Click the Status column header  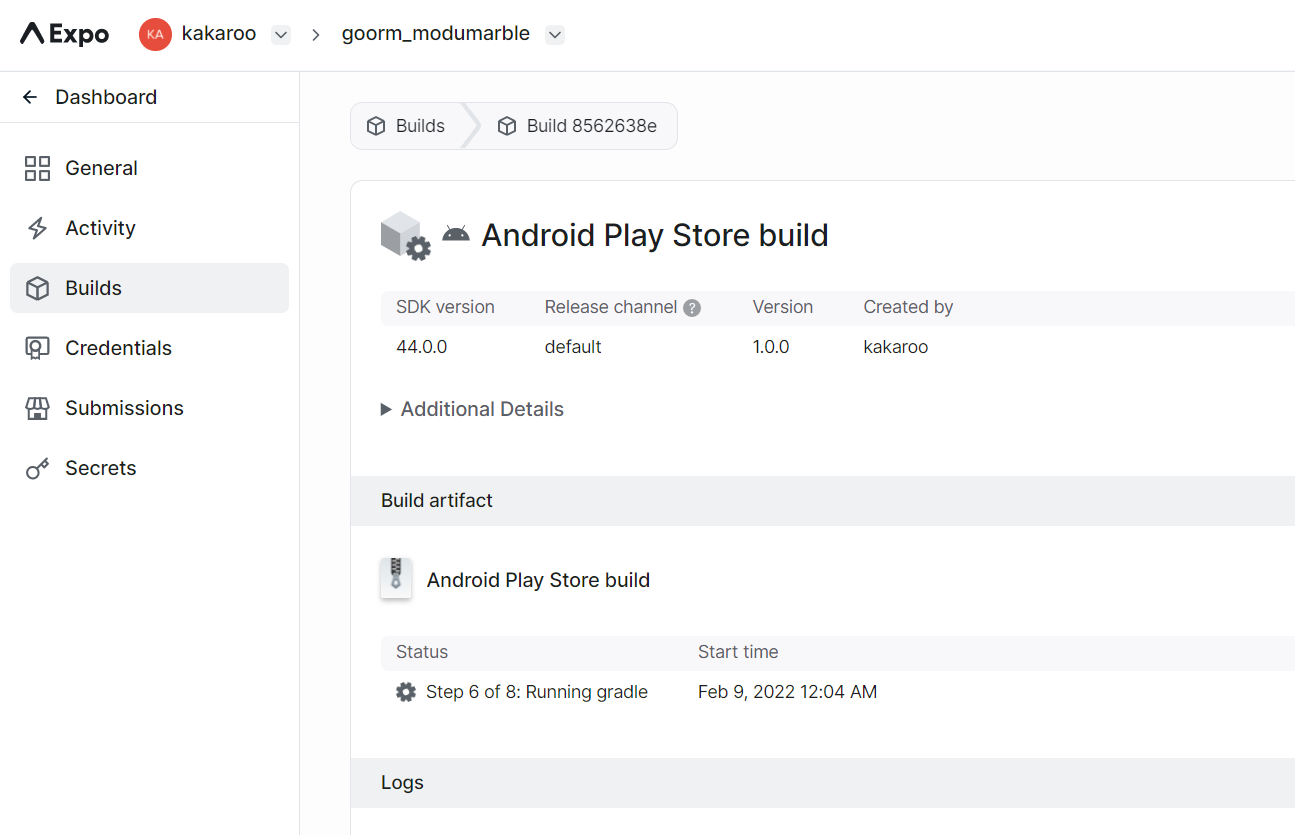[422, 652]
